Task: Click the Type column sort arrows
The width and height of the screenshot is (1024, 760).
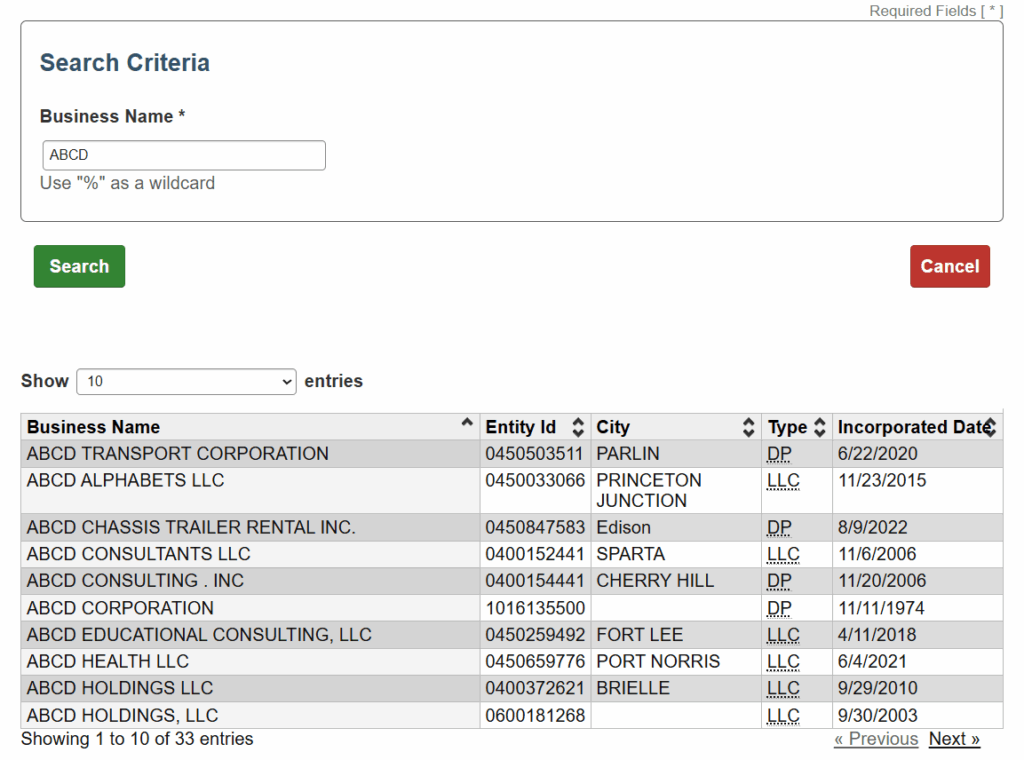Action: [x=820, y=428]
